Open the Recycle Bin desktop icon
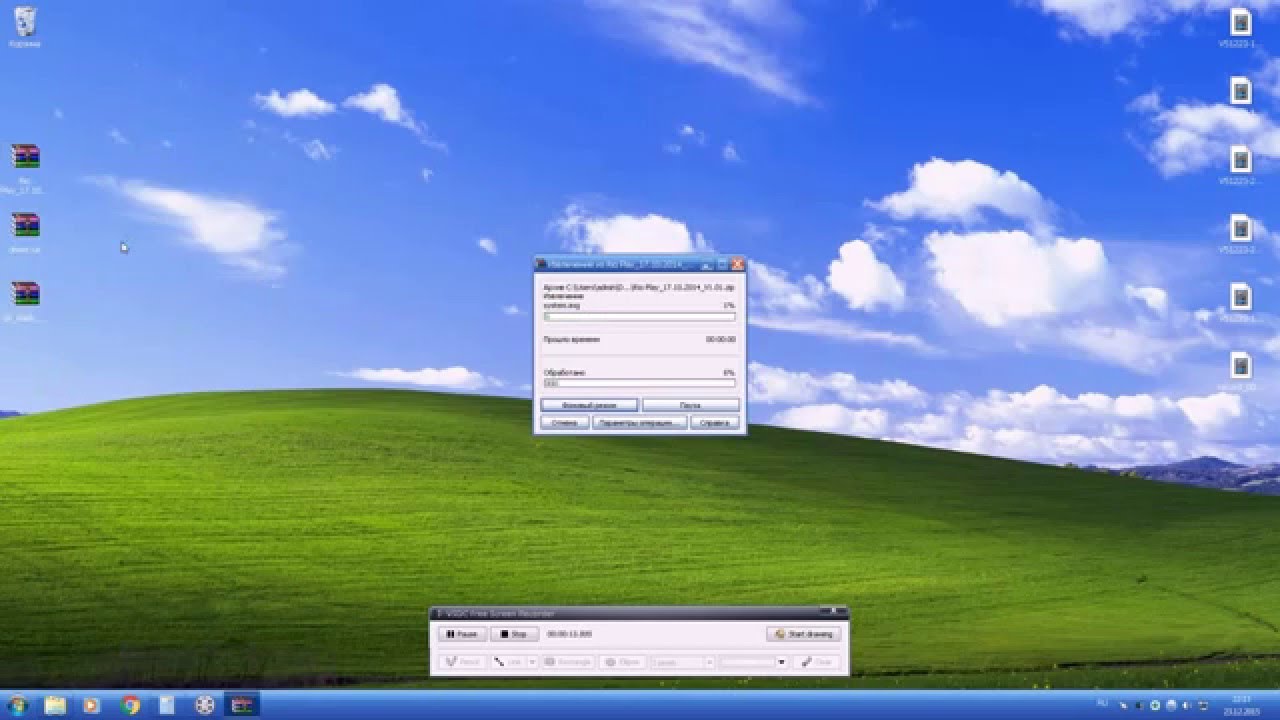Image resolution: width=1280 pixels, height=720 pixels. 25,27
